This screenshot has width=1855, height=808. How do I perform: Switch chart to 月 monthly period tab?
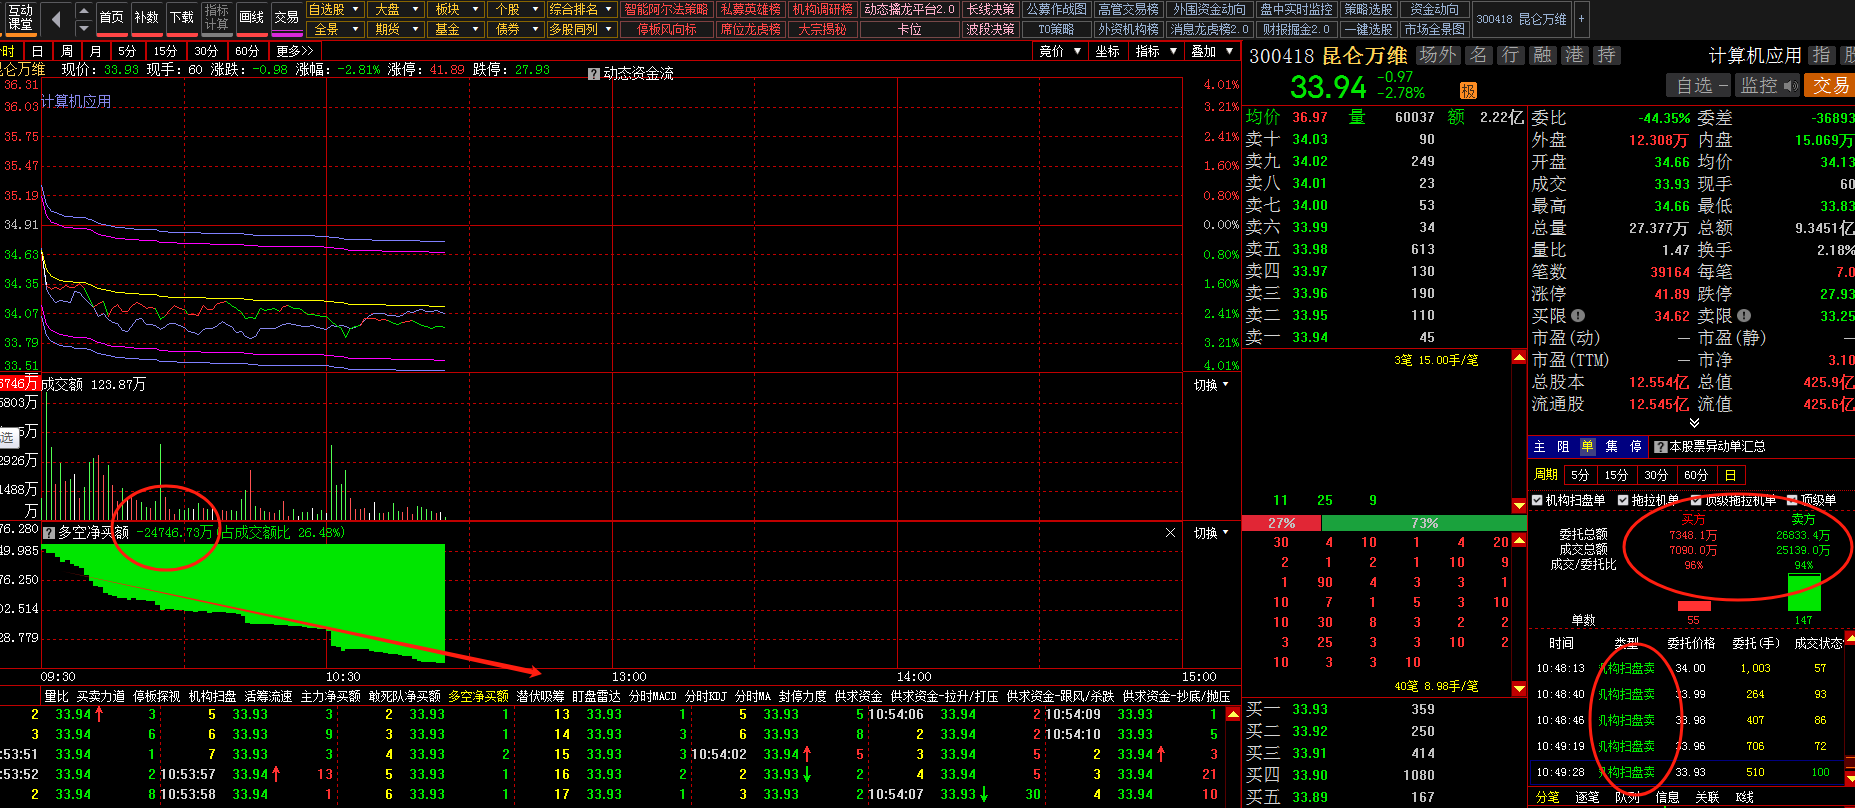[95, 51]
